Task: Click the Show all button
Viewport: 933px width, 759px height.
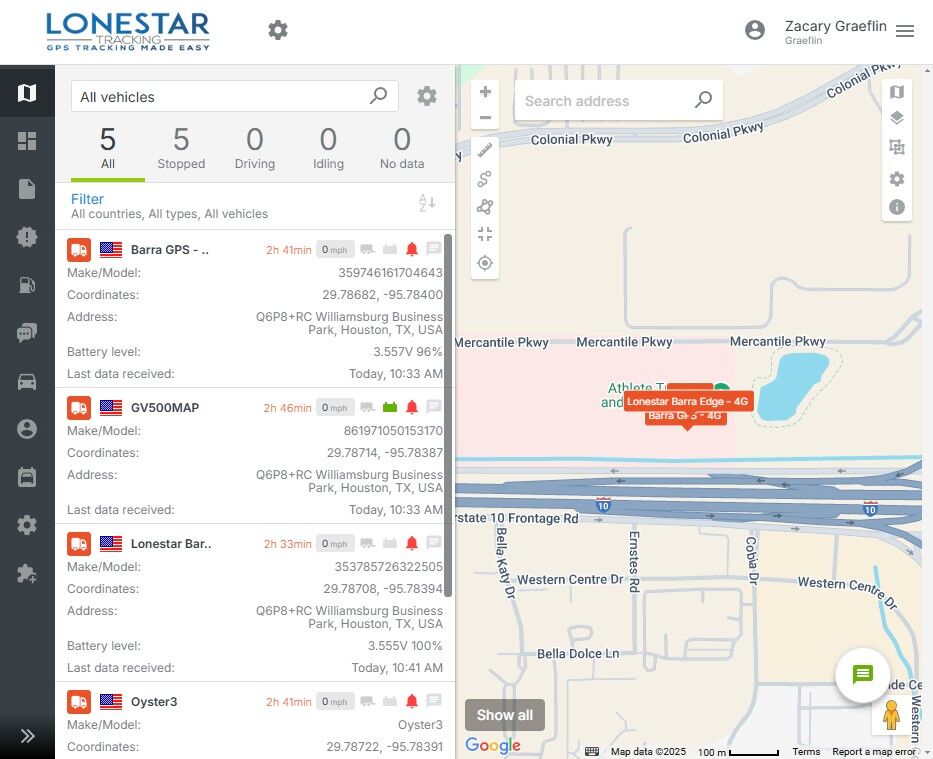Action: point(505,714)
